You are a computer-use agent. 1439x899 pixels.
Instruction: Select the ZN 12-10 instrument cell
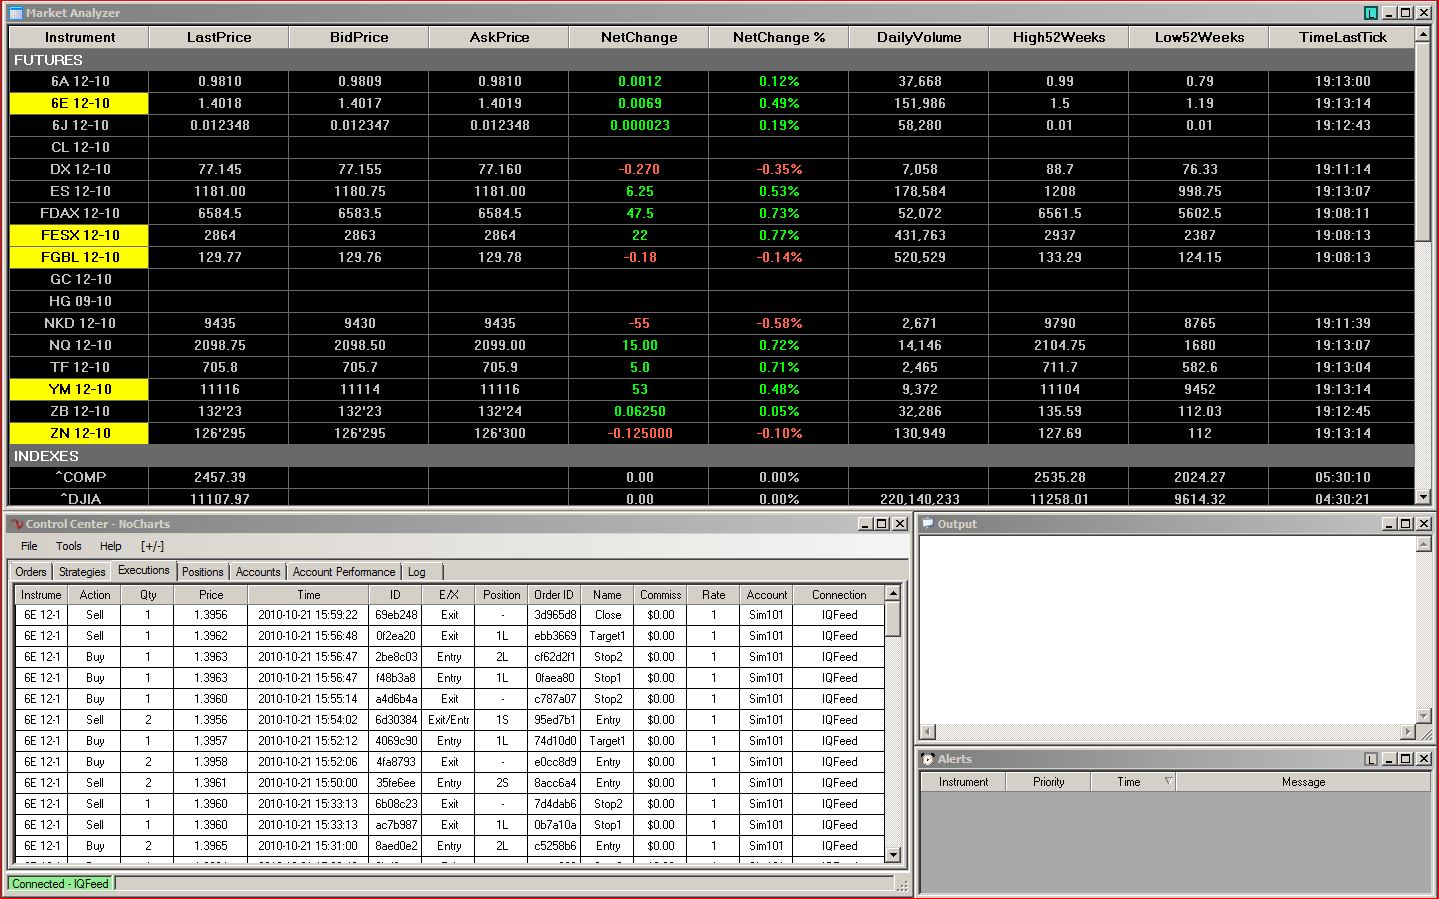[79, 433]
